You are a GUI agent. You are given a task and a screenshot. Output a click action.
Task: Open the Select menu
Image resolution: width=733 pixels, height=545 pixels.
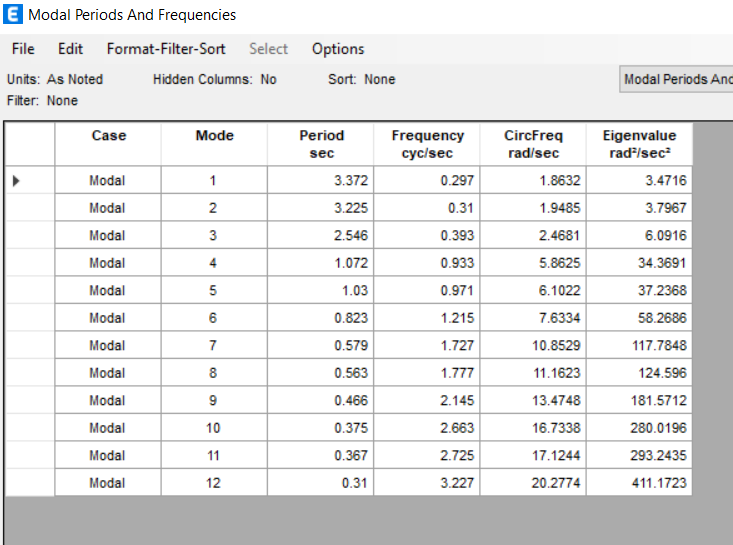268,49
